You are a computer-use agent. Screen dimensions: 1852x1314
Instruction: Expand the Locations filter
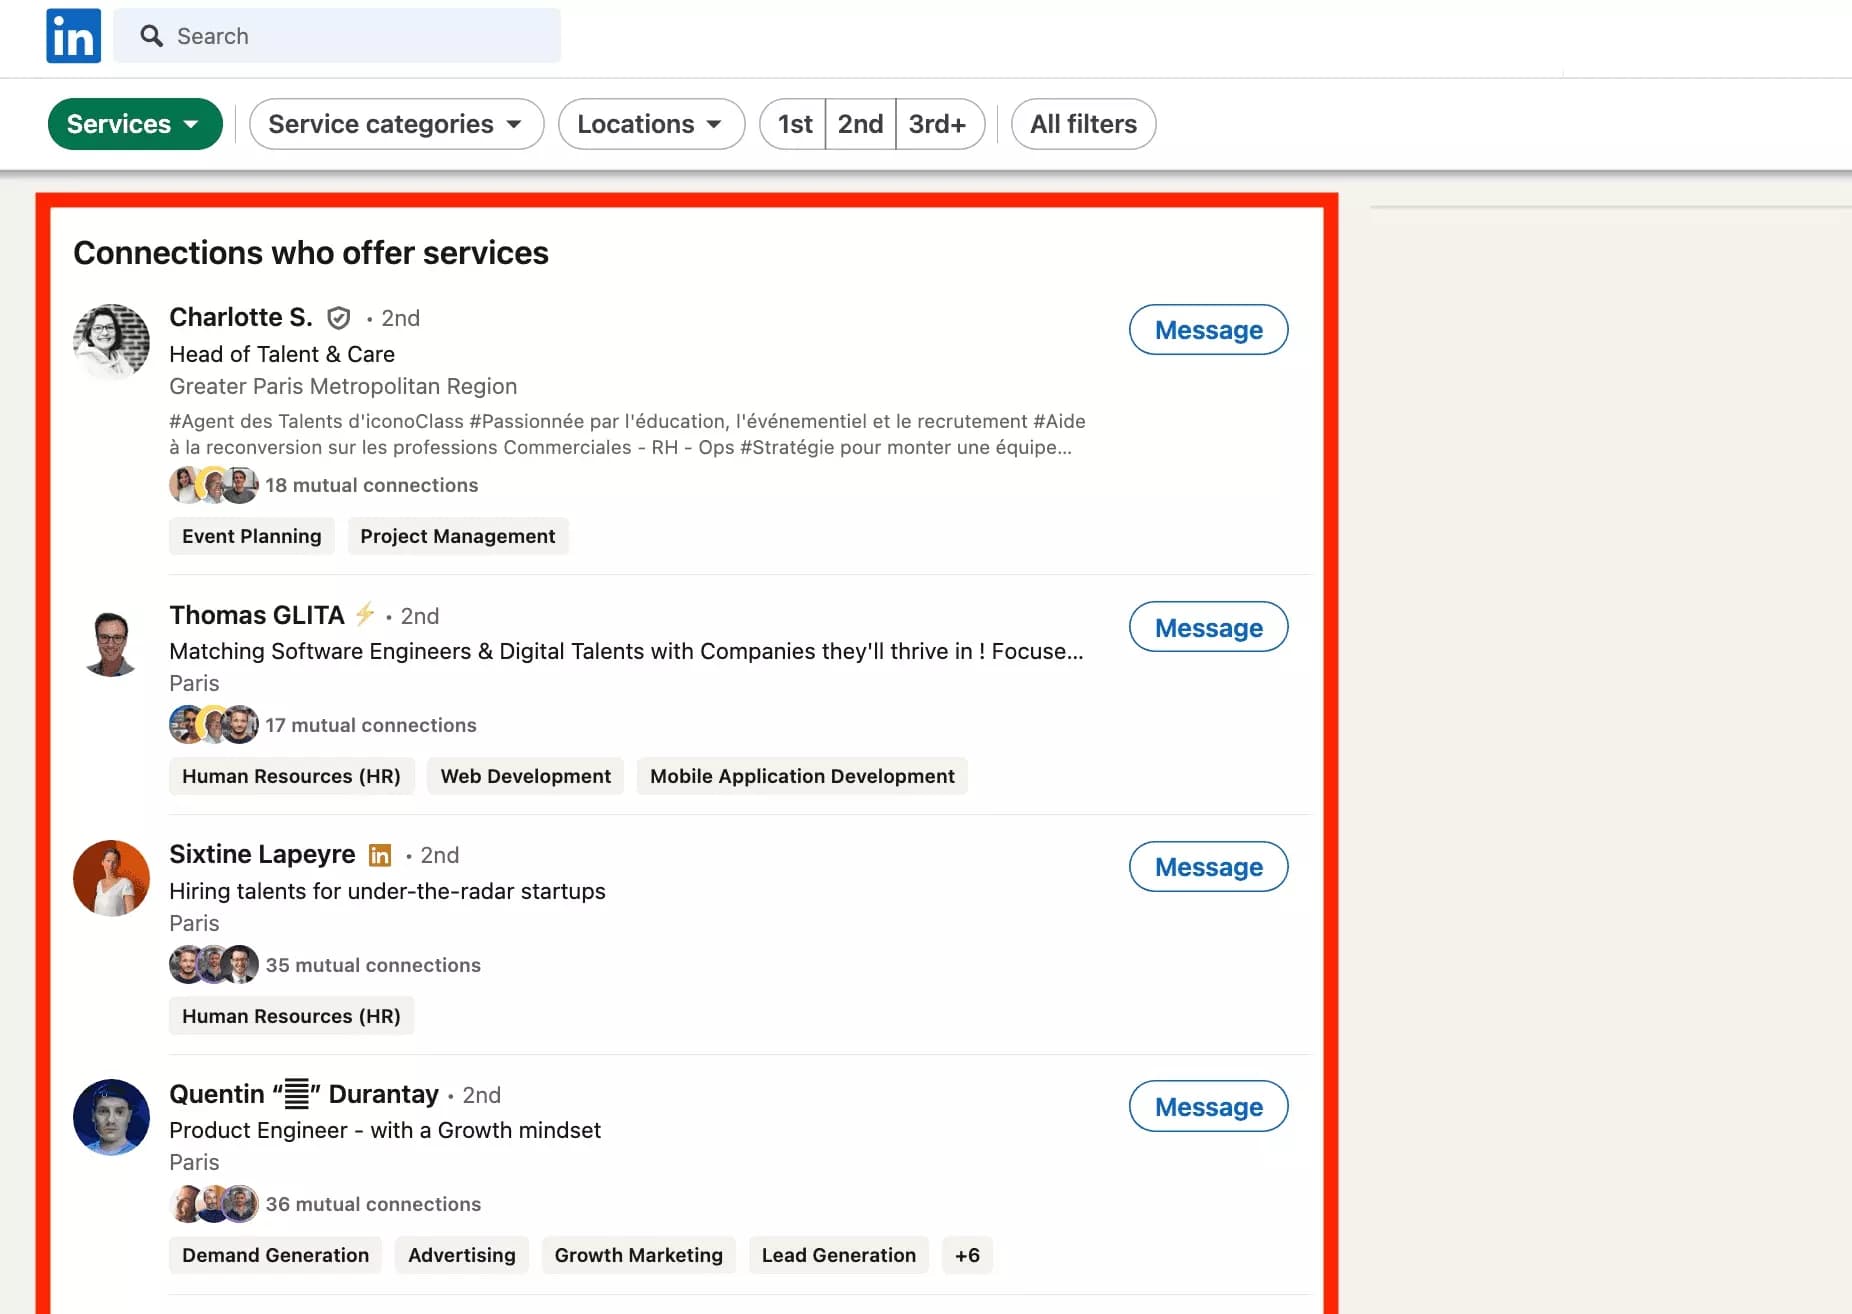[x=650, y=123]
